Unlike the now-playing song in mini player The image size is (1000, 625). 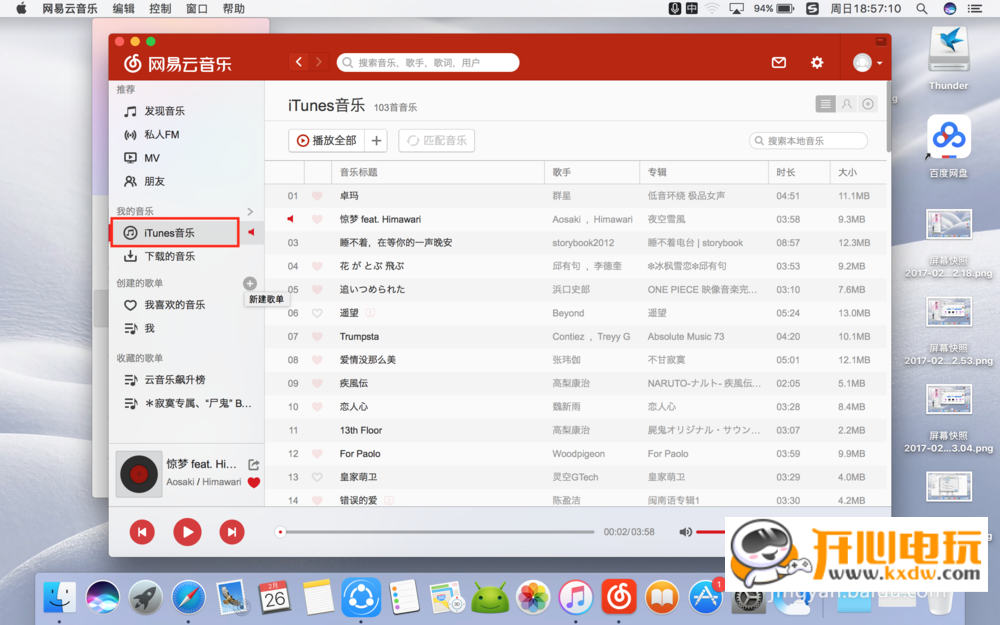[254, 482]
